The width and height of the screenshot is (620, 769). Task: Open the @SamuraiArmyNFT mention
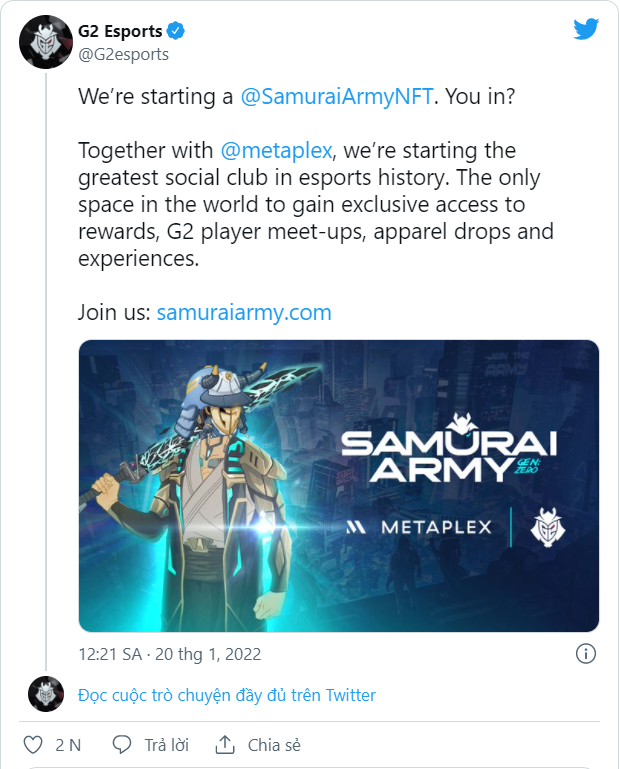click(336, 98)
